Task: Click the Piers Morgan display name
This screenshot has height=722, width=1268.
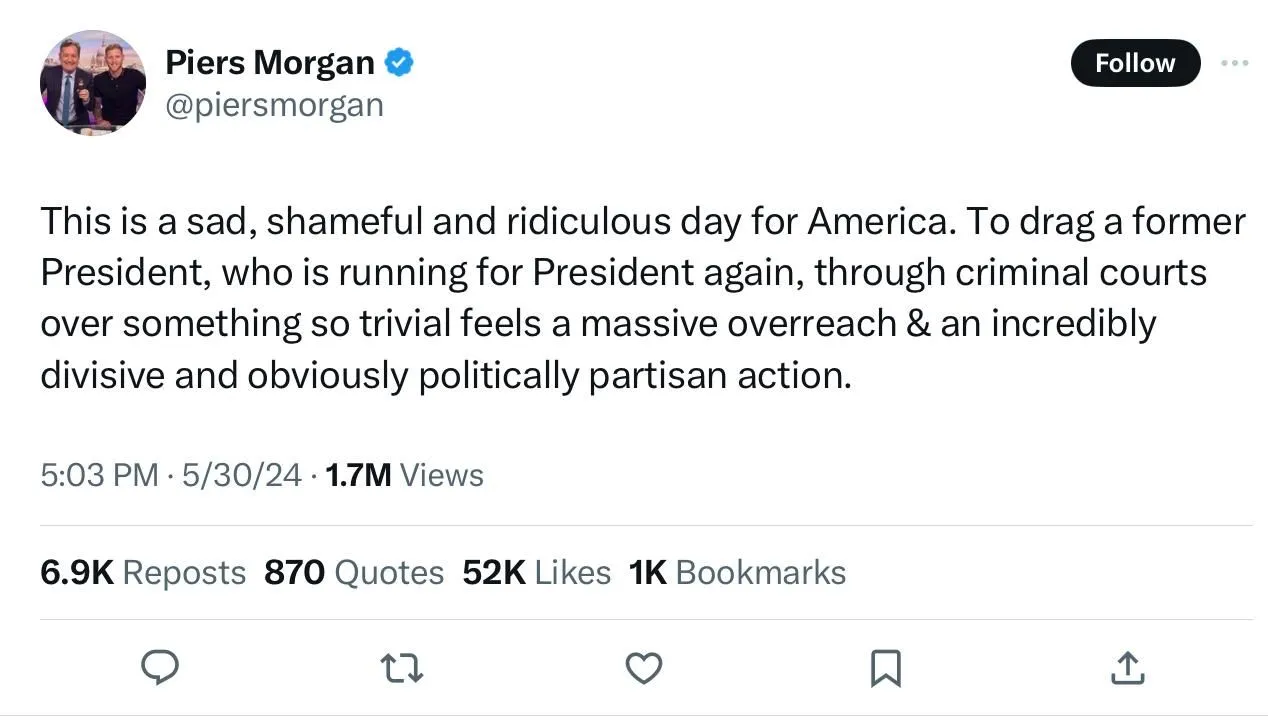Action: (269, 62)
